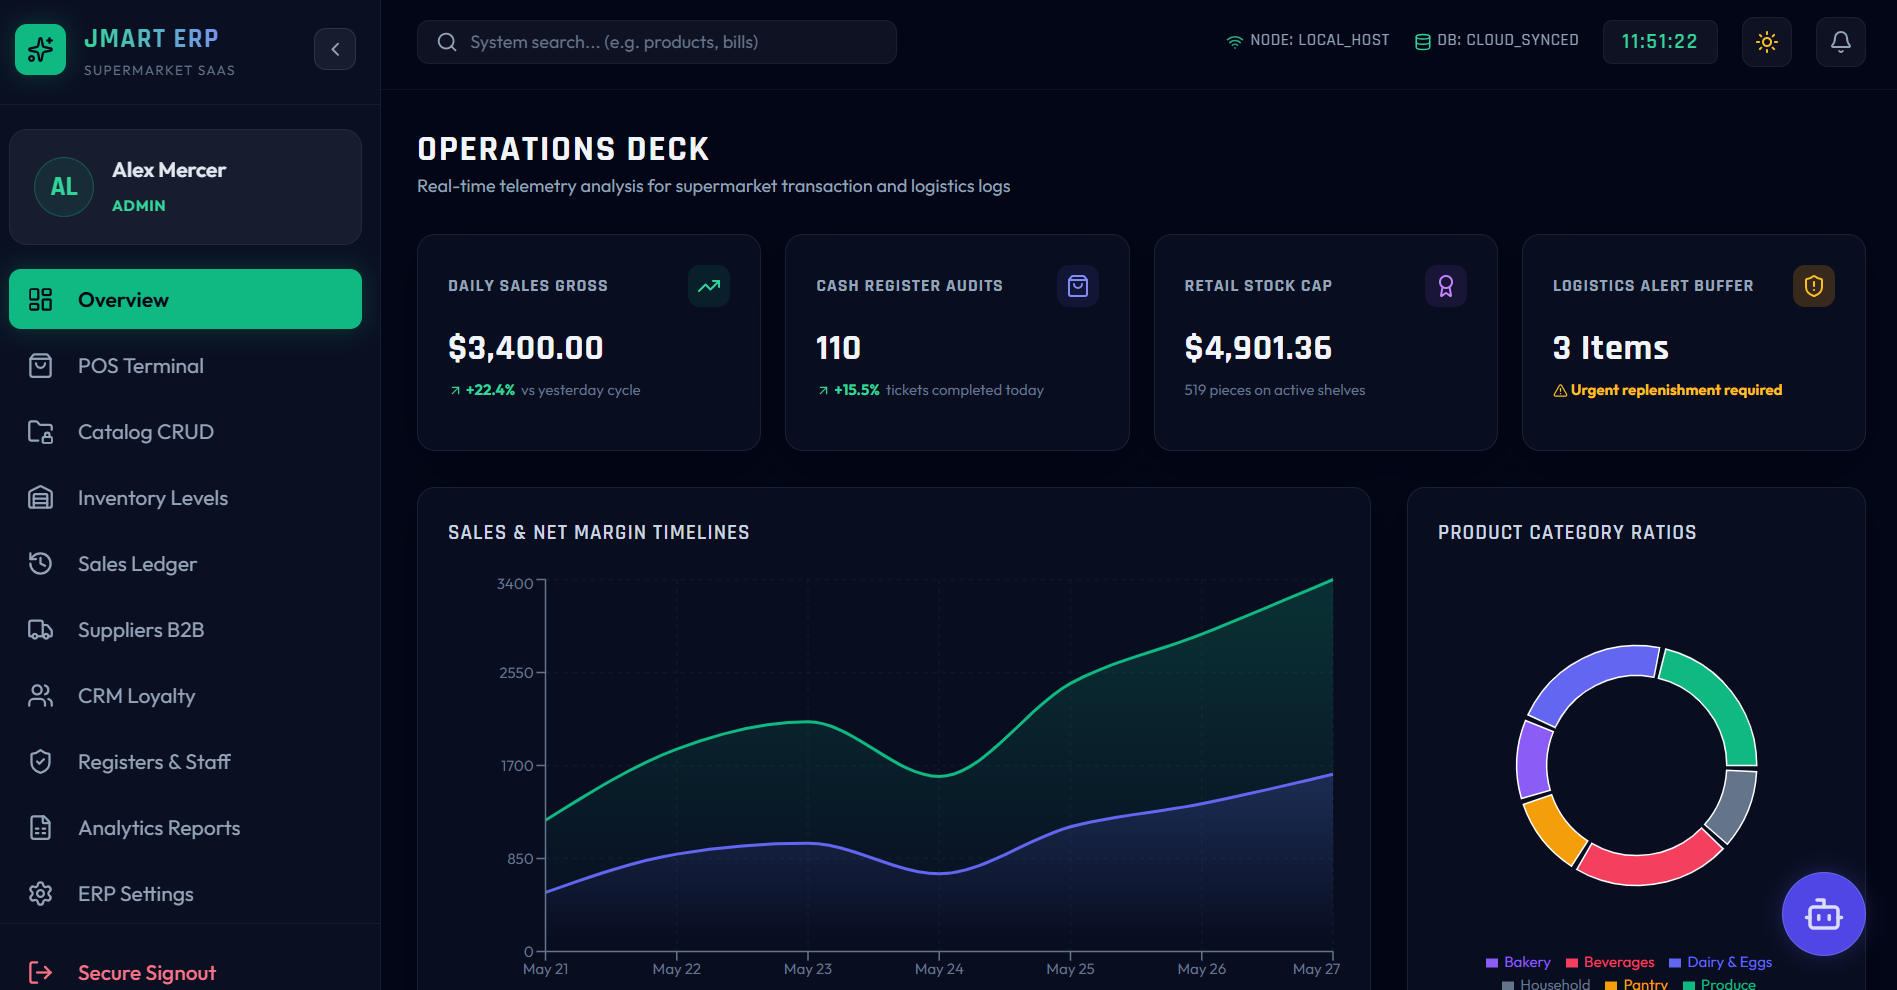Select Sales Ledger in sidebar
The image size is (1897, 990).
(x=185, y=564)
